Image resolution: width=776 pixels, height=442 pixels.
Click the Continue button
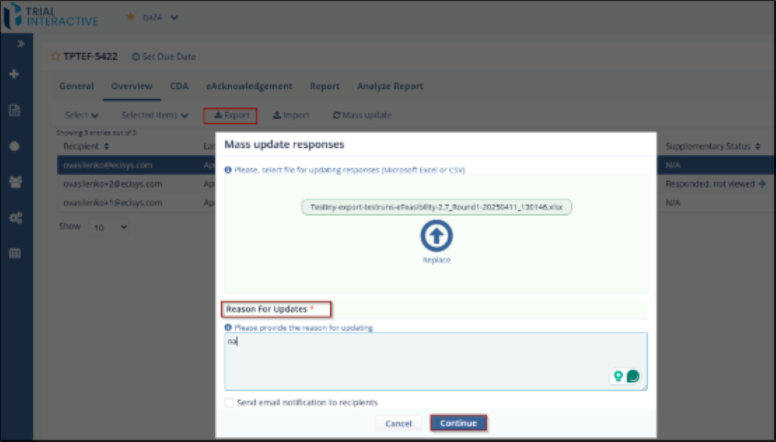pyautogui.click(x=458, y=423)
